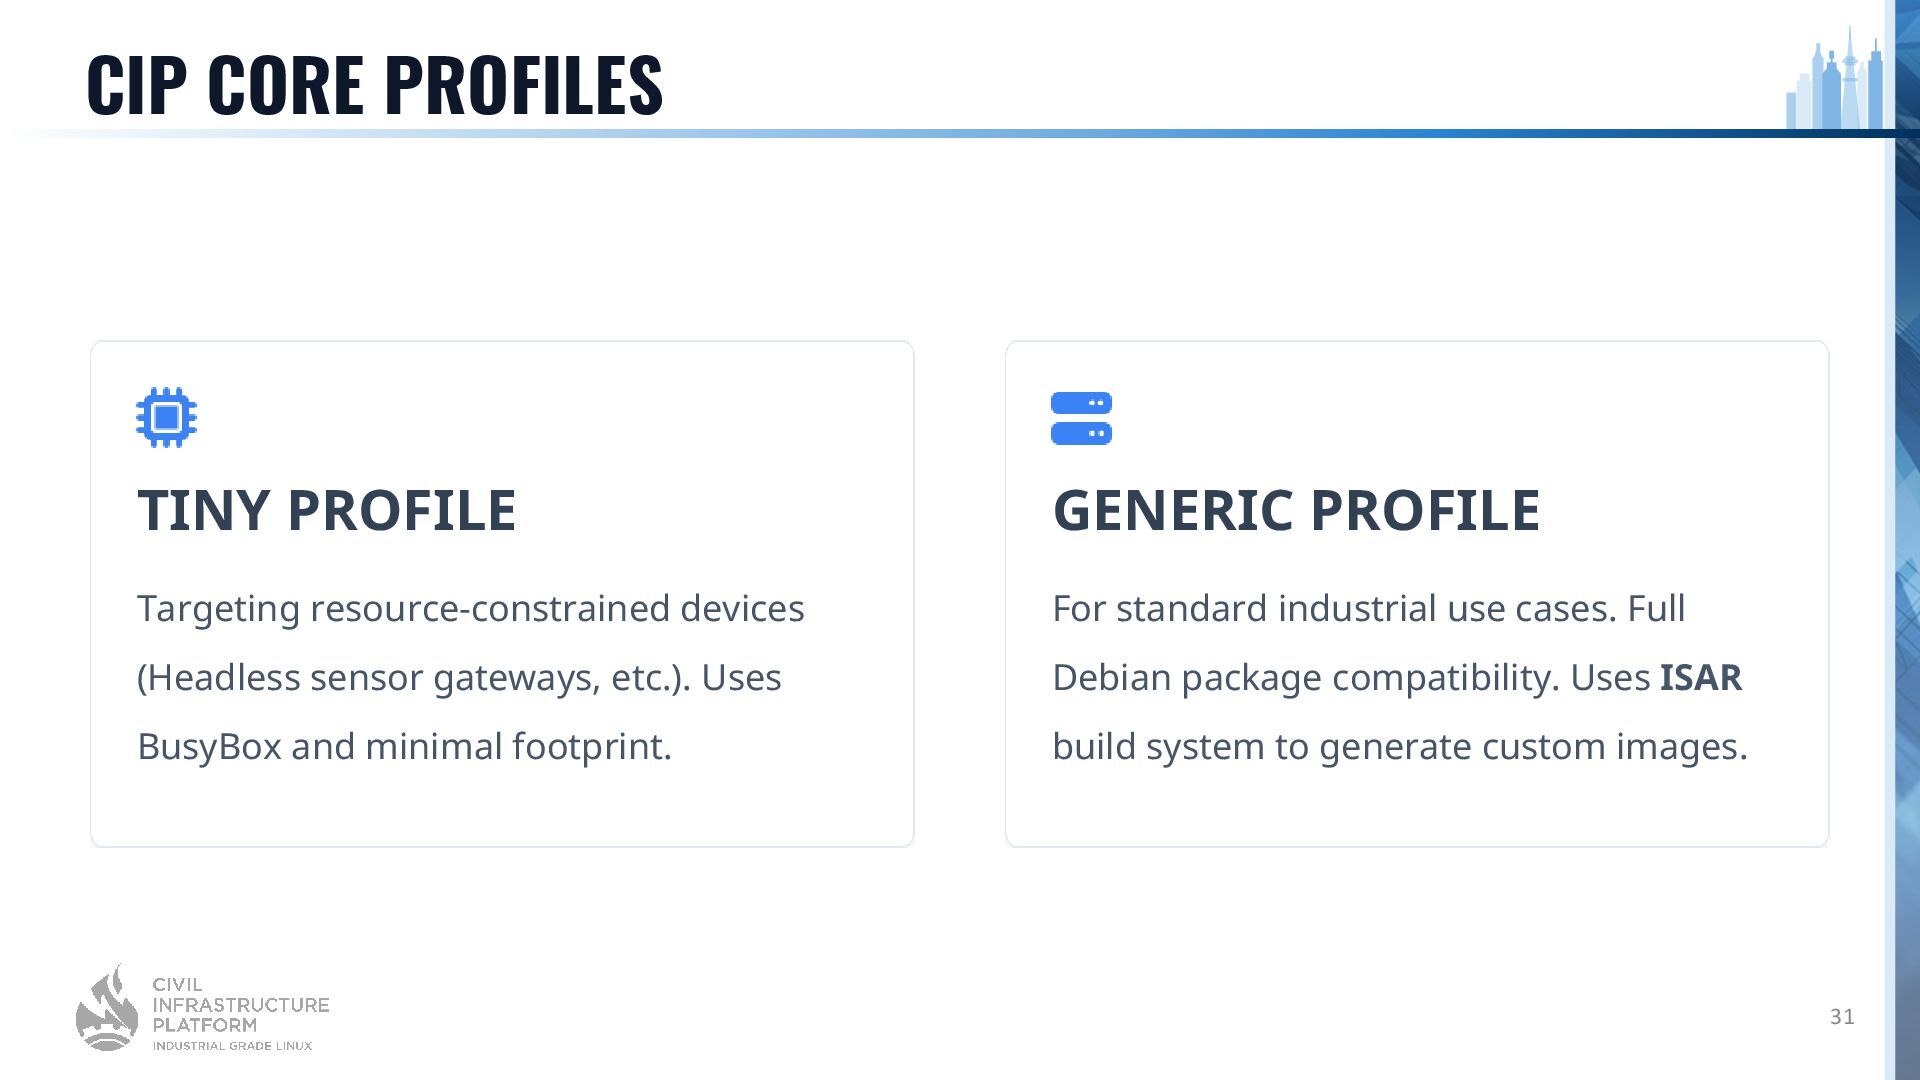Image resolution: width=1920 pixels, height=1080 pixels.
Task: Click the blue gradient header divider line
Action: (950, 133)
